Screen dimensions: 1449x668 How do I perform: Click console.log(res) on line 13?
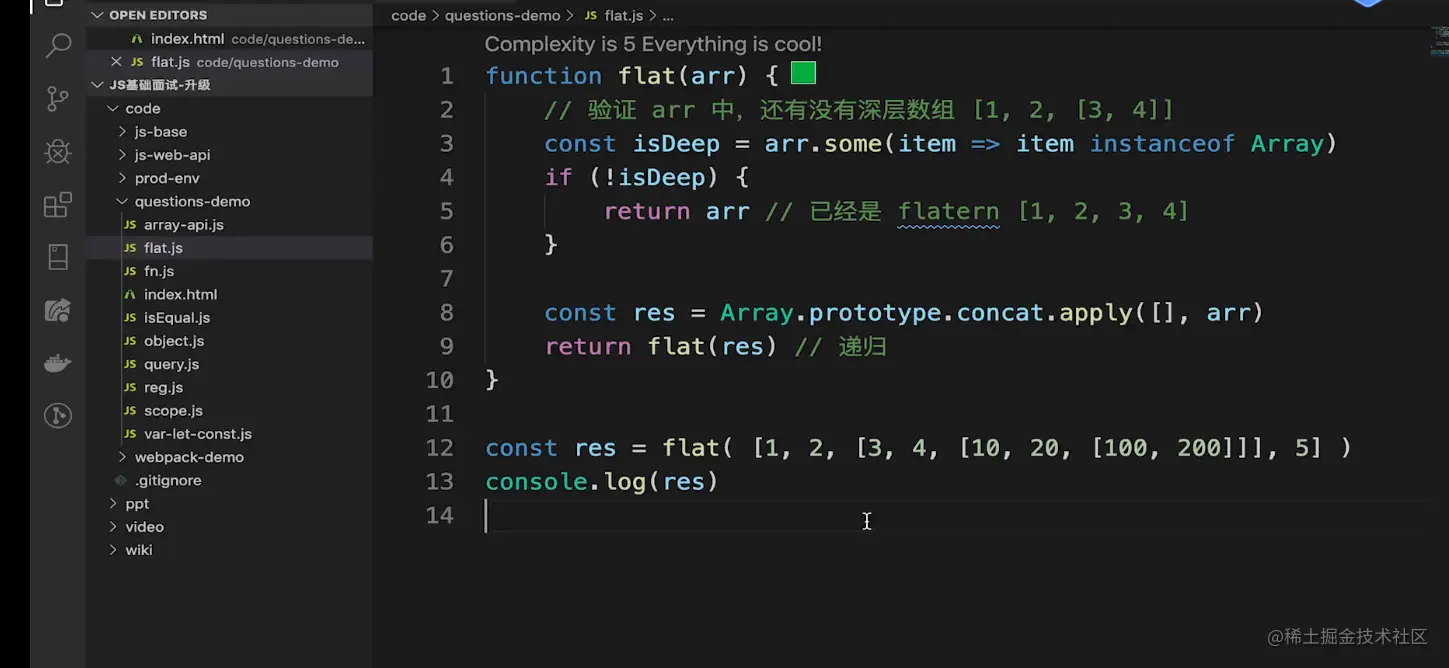tap(602, 482)
